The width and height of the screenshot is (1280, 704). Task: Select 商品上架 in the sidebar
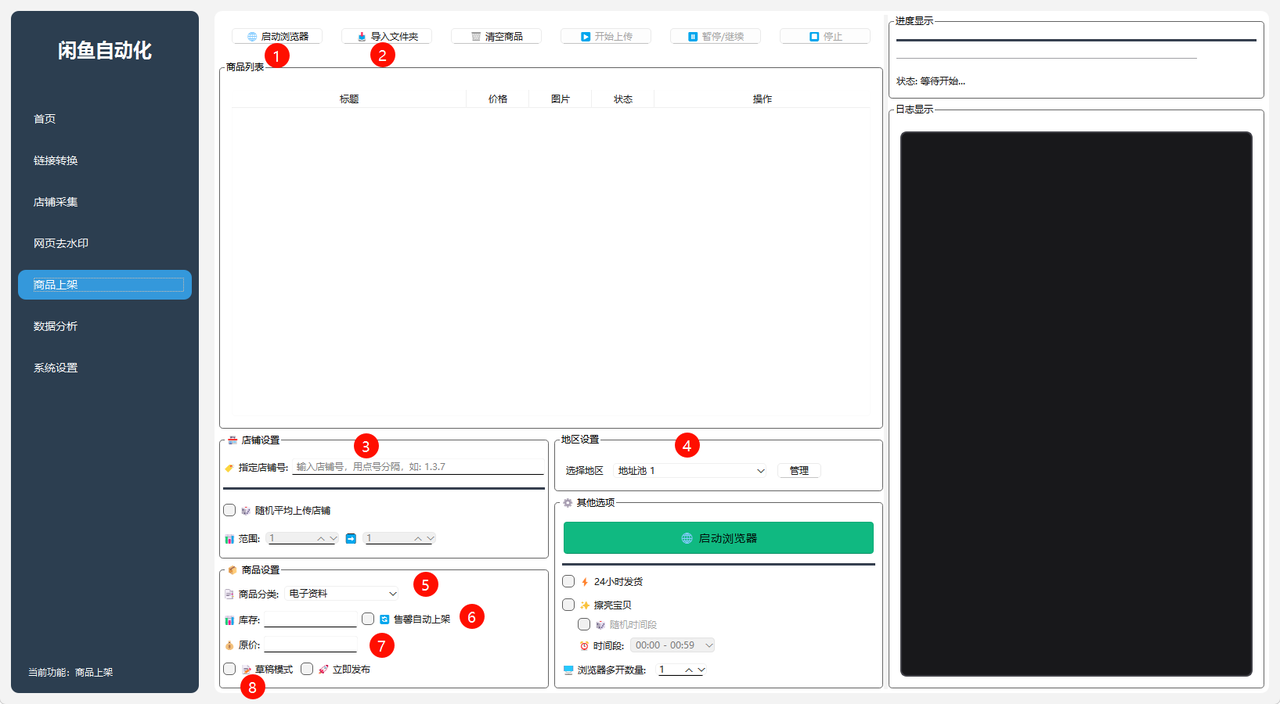click(105, 285)
